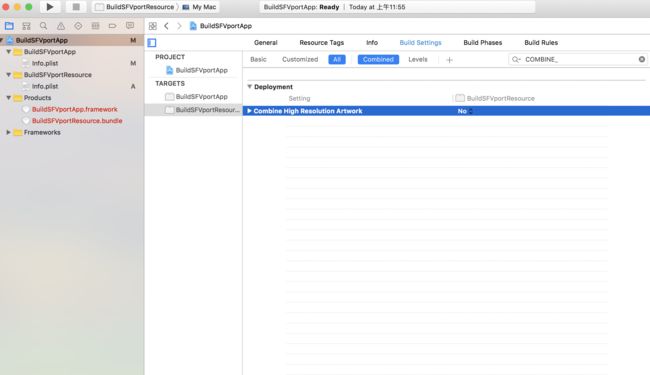The height and width of the screenshot is (375, 650).
Task: Choose the My Mac run destination
Action: tap(199, 7)
